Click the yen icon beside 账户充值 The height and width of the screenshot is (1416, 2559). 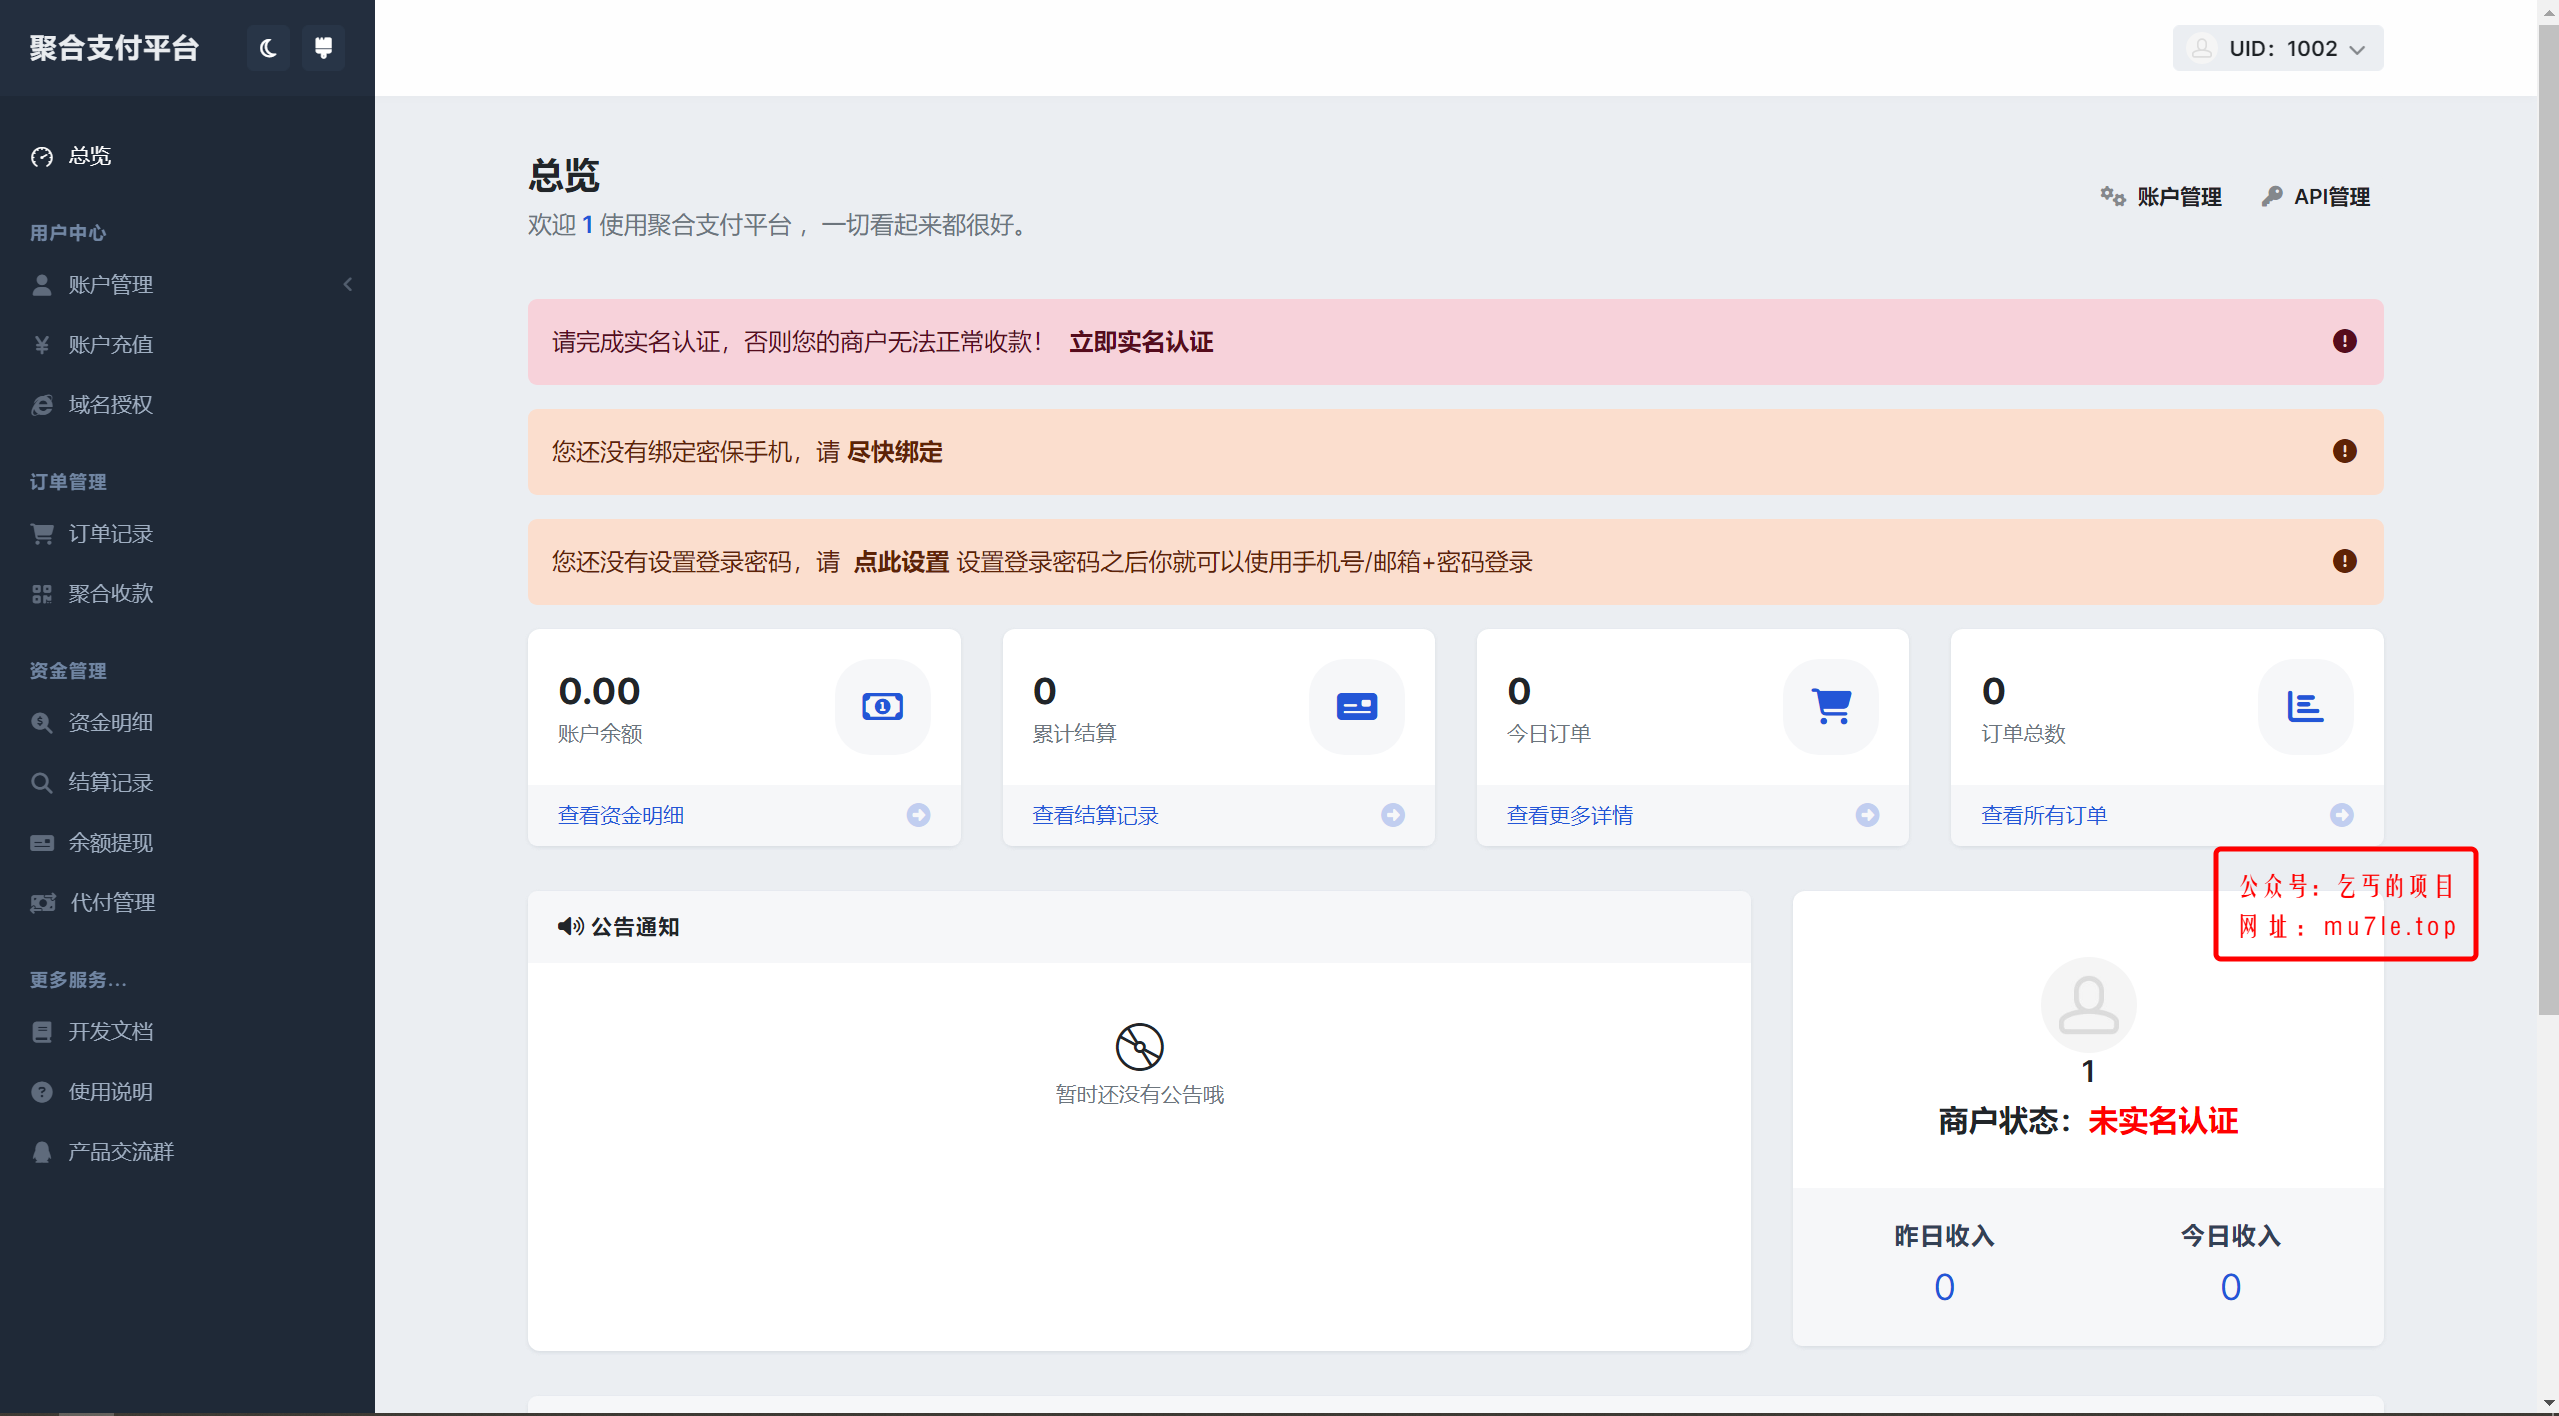coord(41,345)
